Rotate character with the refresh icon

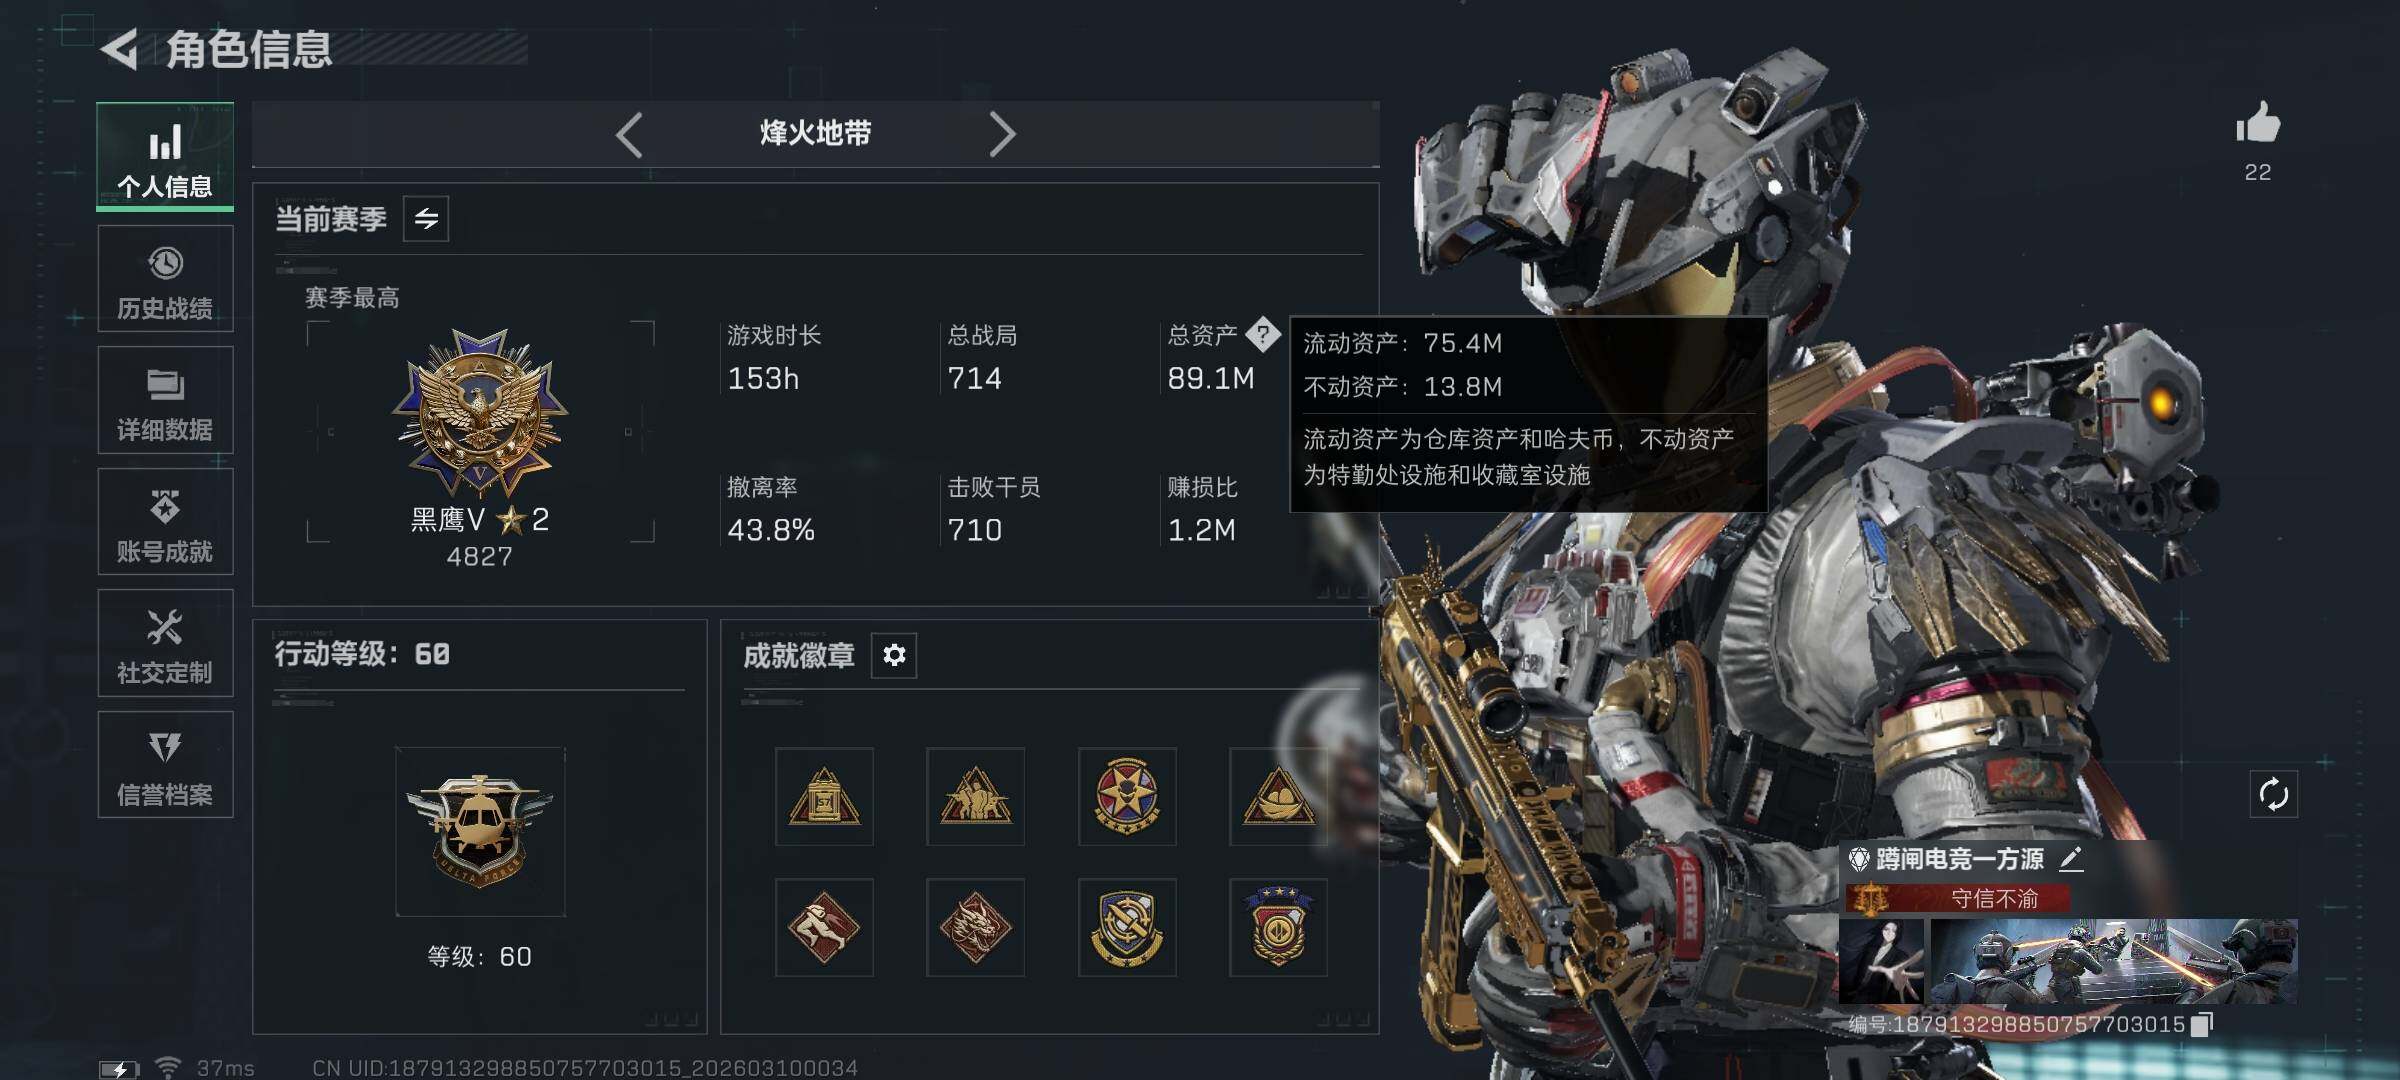(2273, 795)
